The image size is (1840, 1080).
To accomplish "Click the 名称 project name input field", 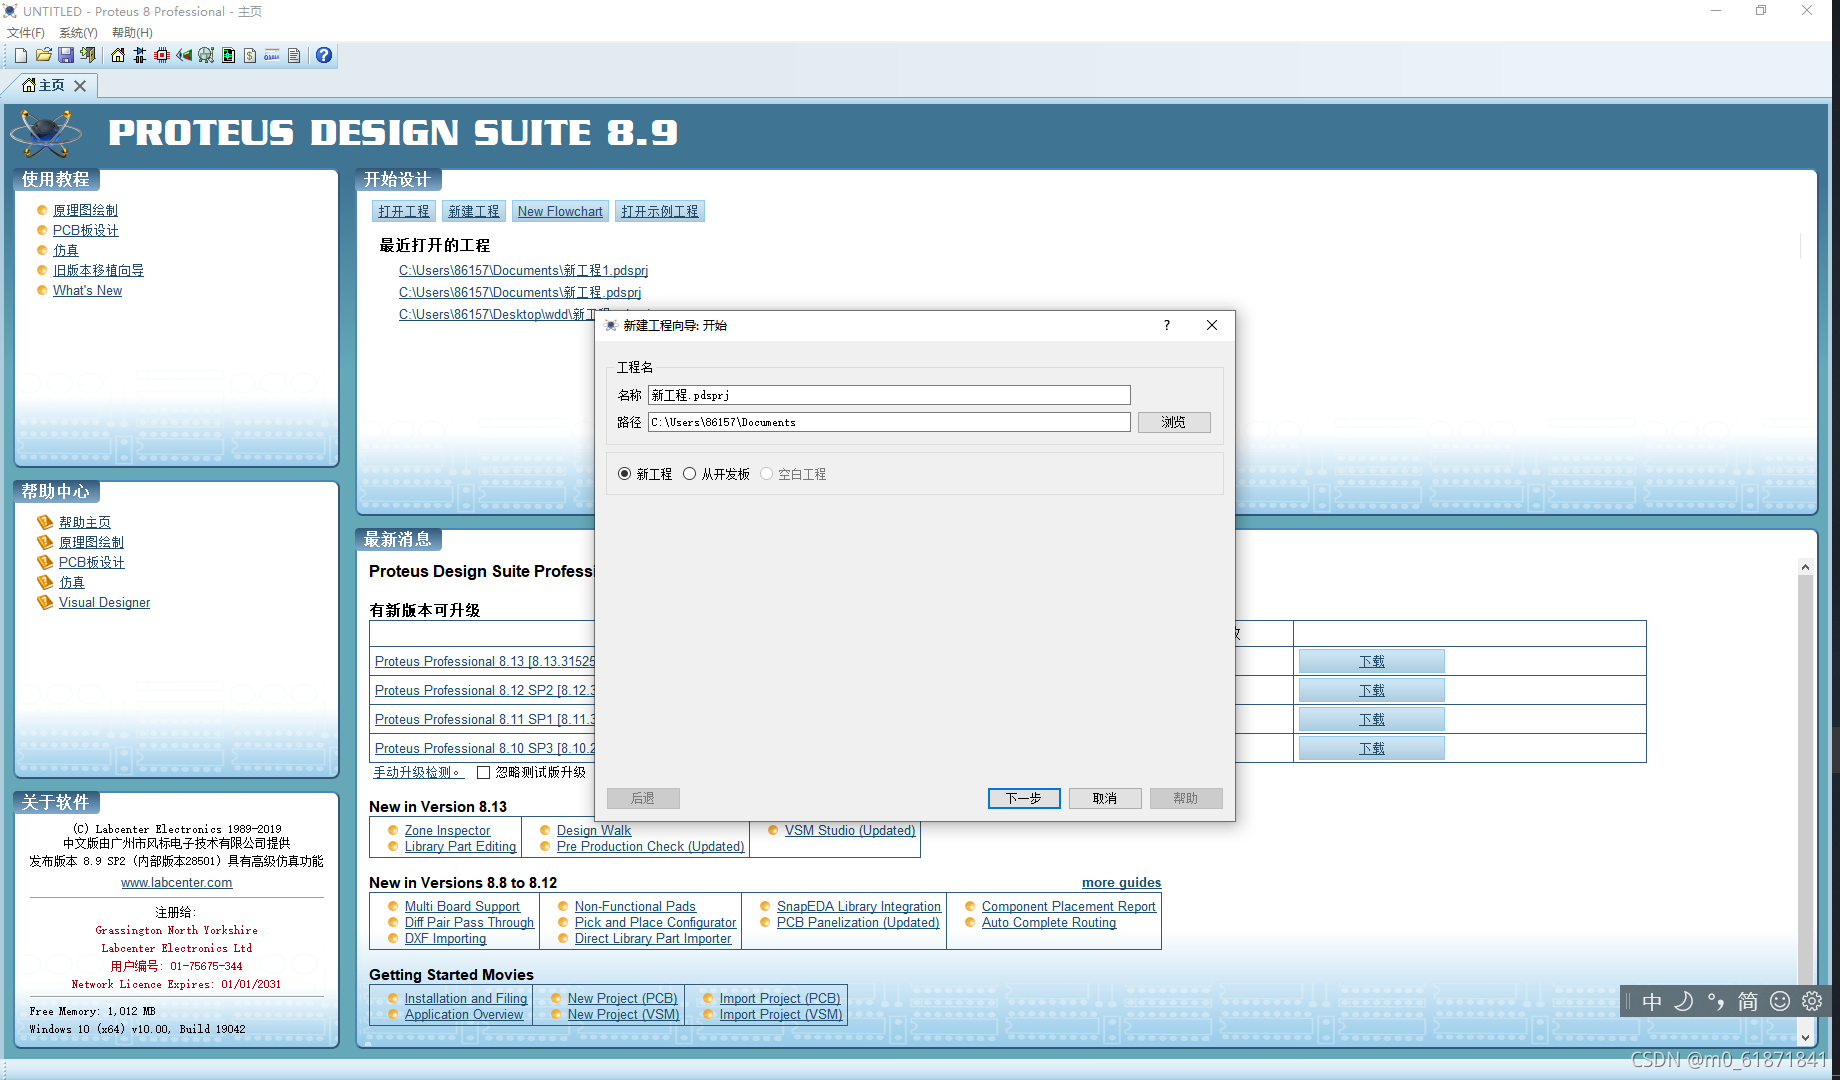I will click(x=889, y=395).
